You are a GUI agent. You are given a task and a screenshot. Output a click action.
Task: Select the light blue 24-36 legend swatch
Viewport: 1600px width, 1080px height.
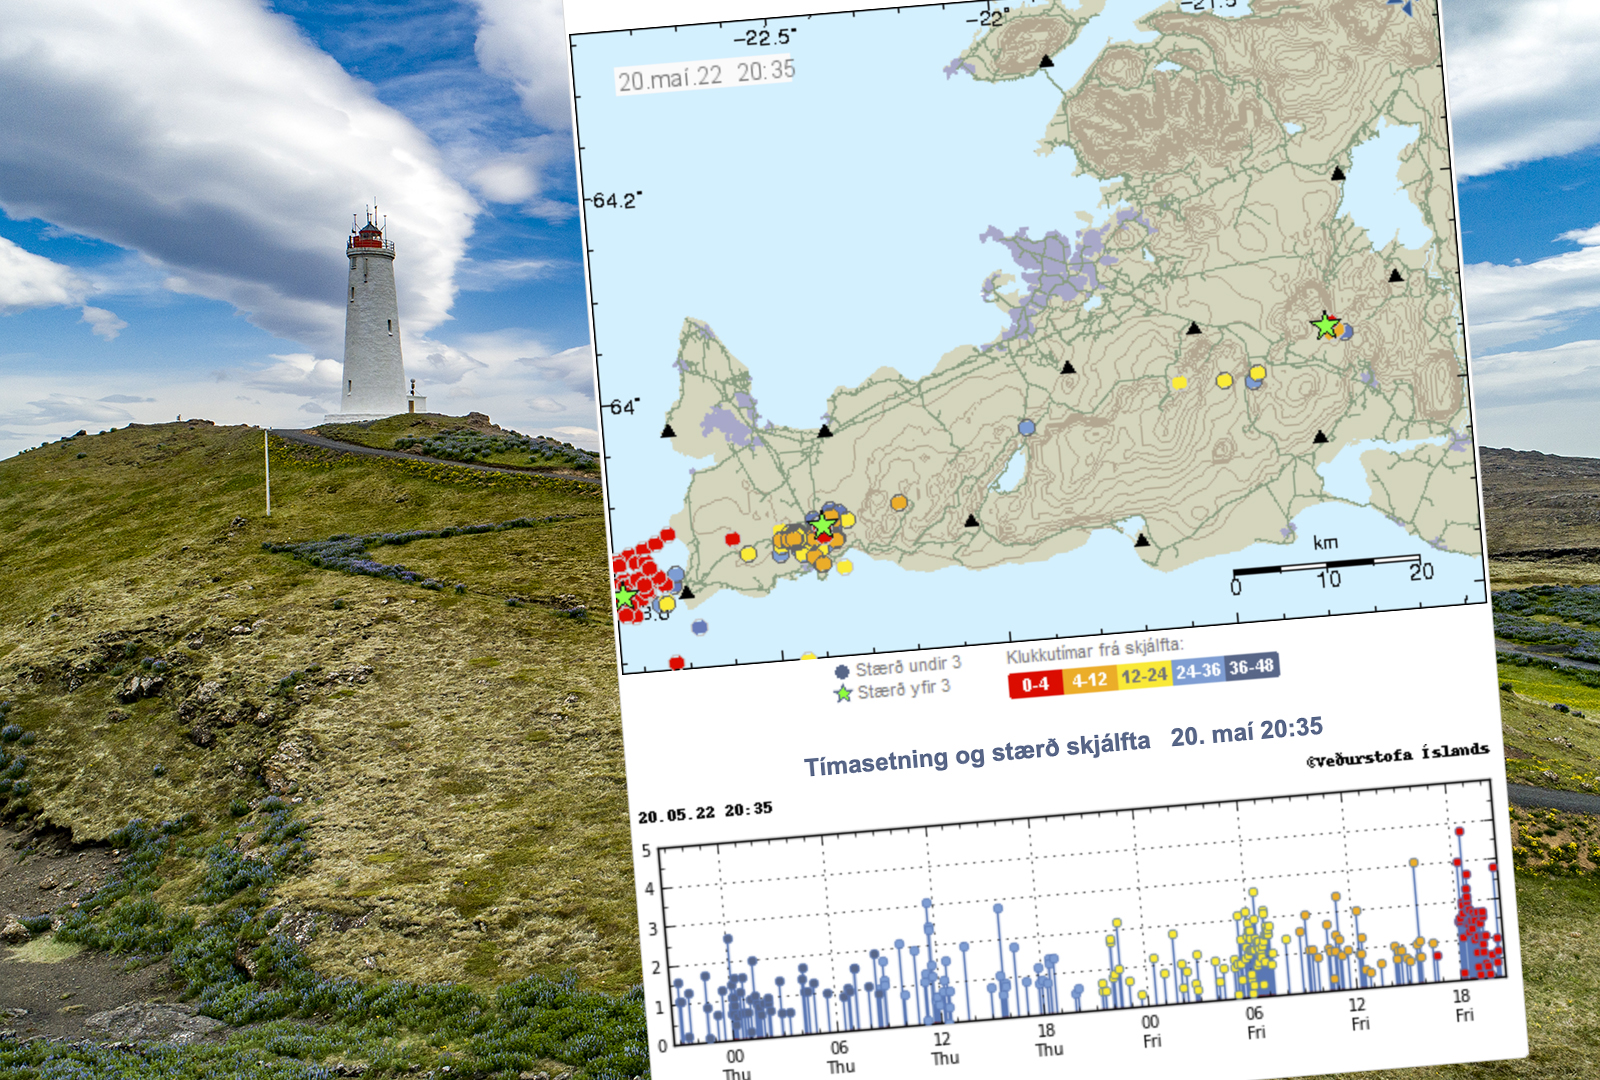click(x=1198, y=671)
